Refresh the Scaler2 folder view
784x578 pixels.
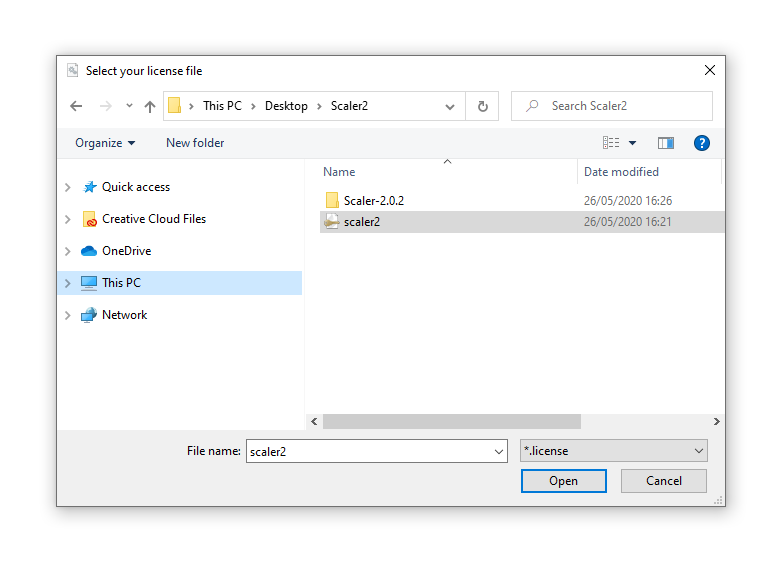point(482,106)
